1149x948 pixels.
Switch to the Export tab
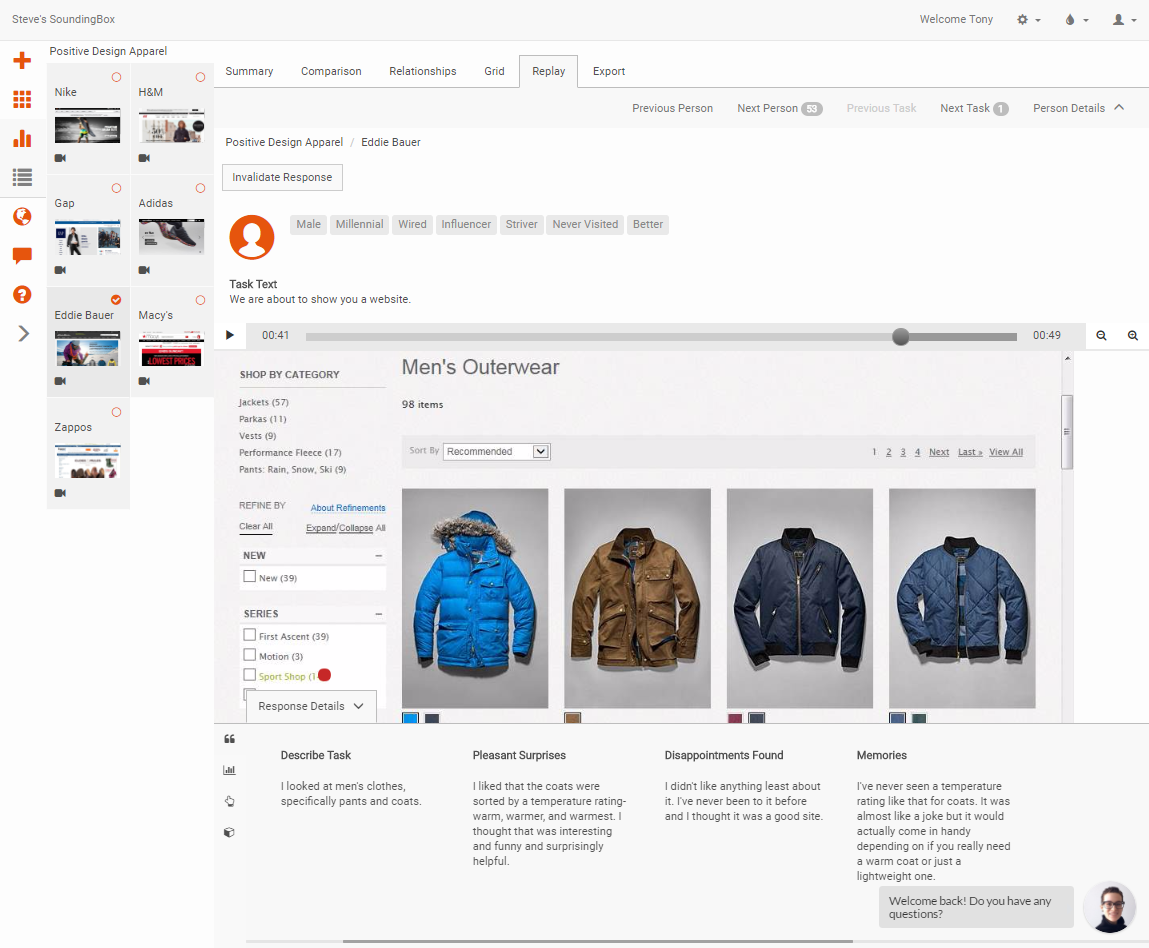(x=609, y=71)
